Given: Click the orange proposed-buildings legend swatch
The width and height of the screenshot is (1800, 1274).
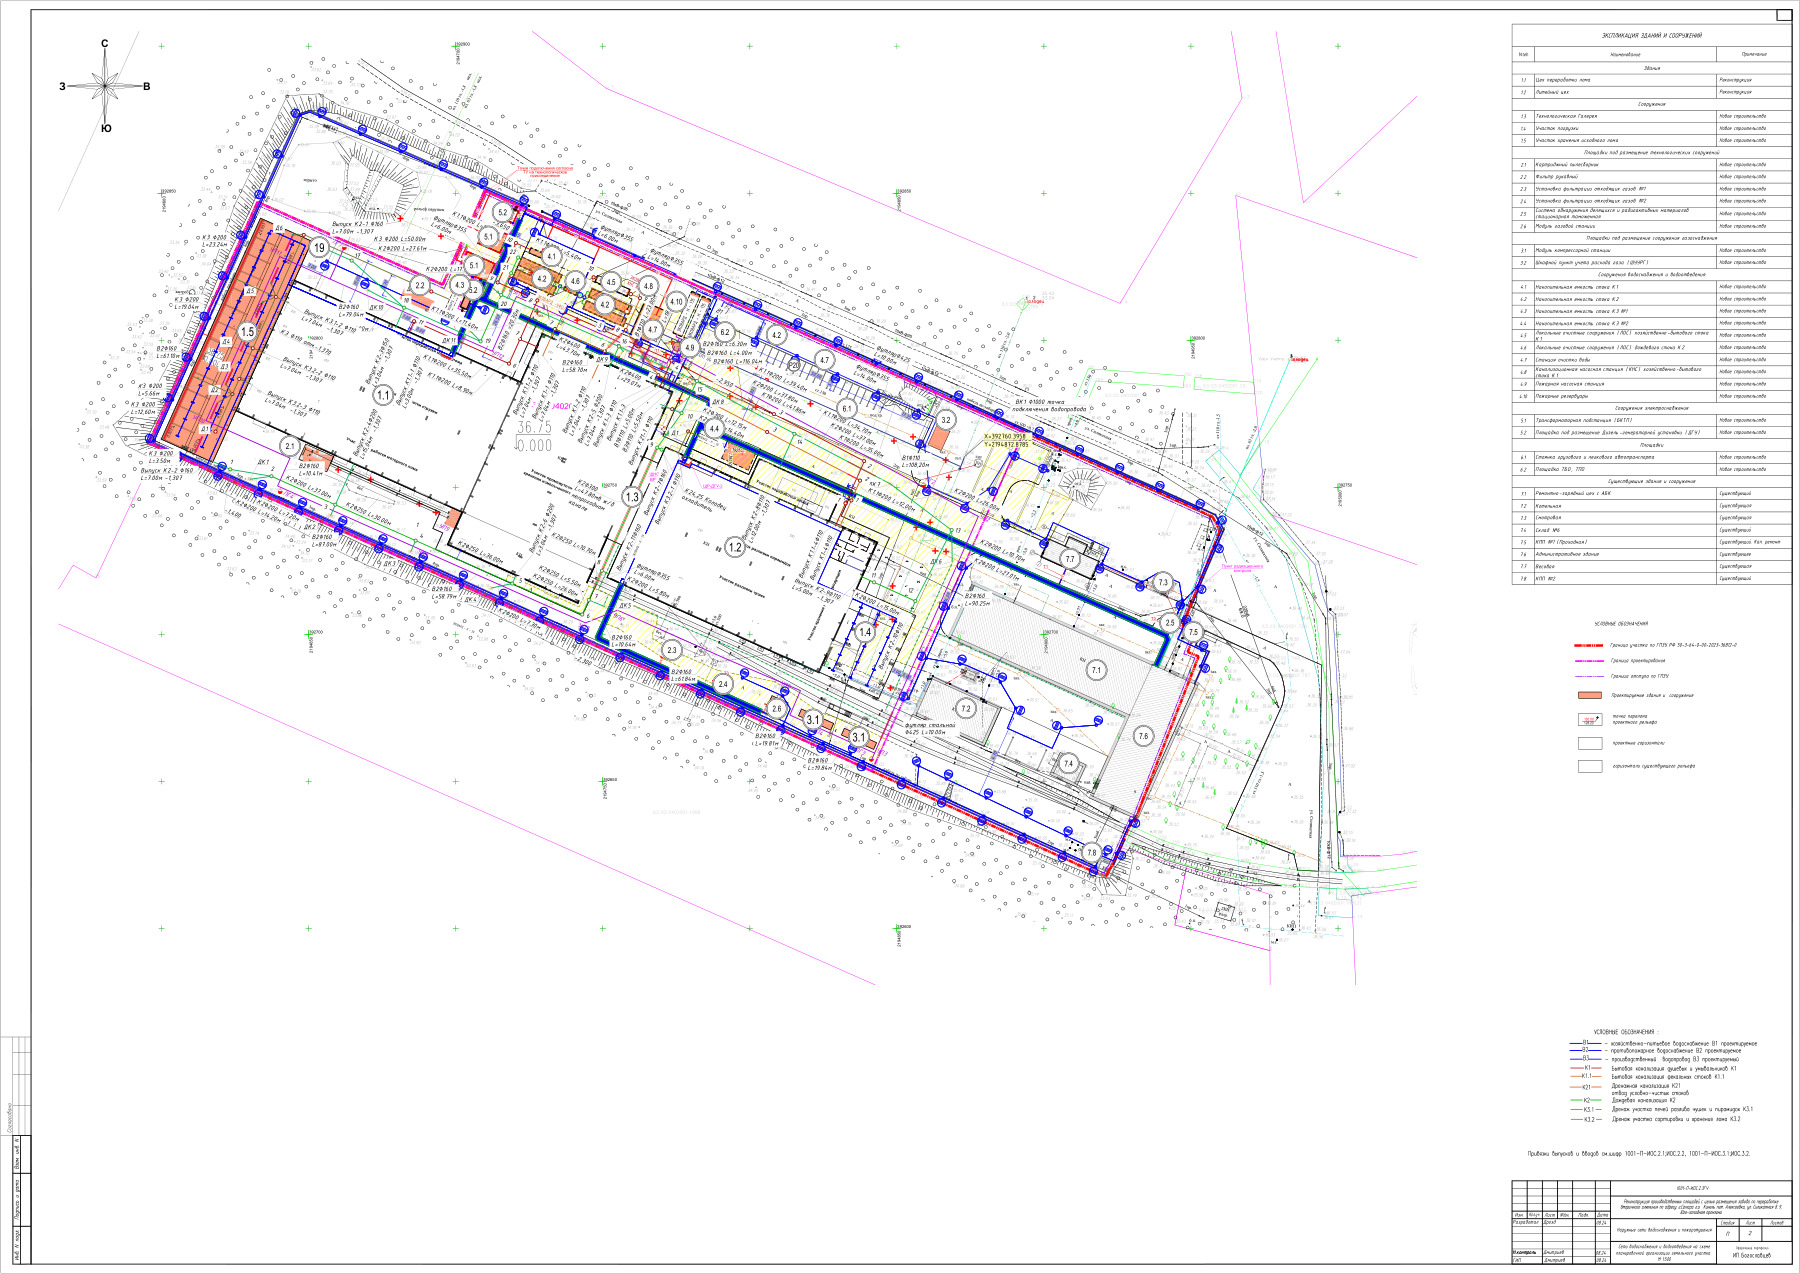Looking at the screenshot, I should pyautogui.click(x=1590, y=695).
